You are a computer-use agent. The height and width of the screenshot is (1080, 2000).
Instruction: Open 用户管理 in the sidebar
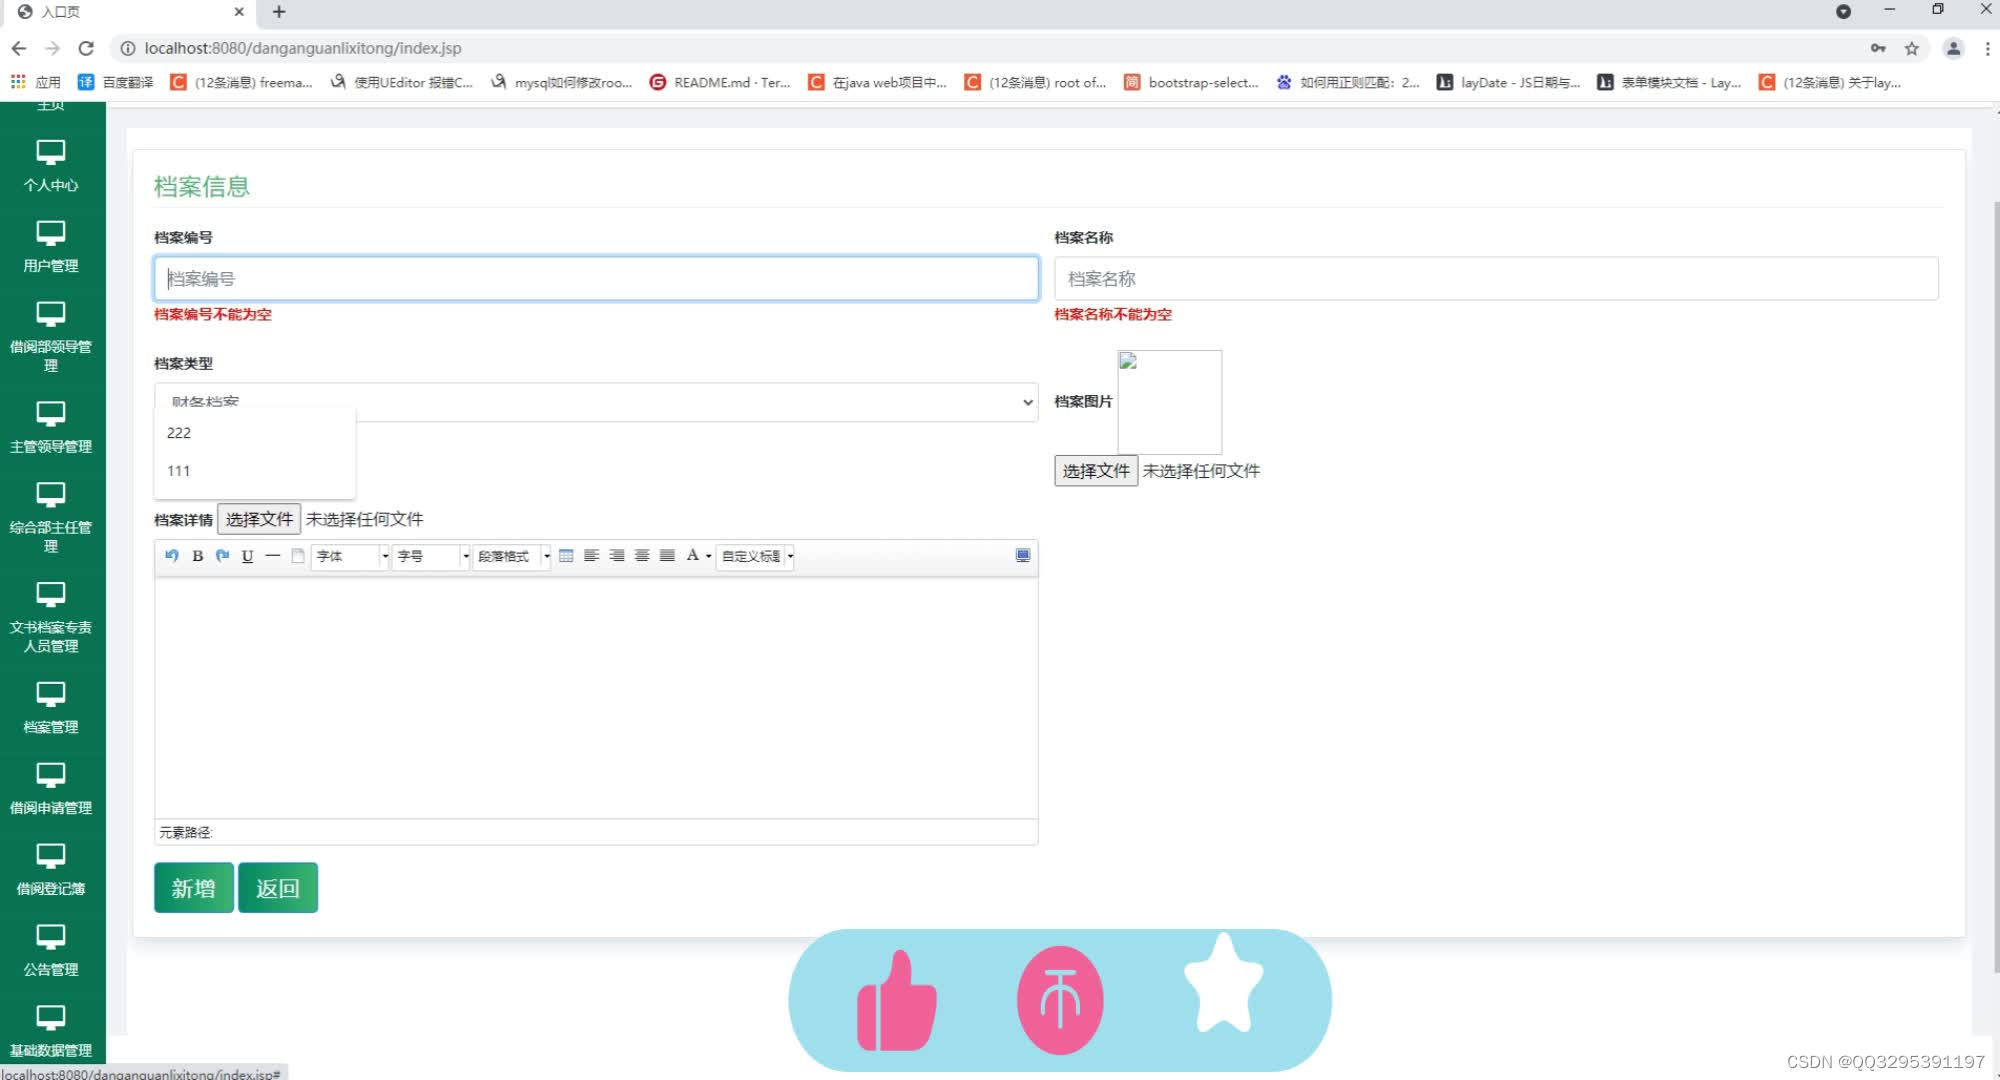51,247
